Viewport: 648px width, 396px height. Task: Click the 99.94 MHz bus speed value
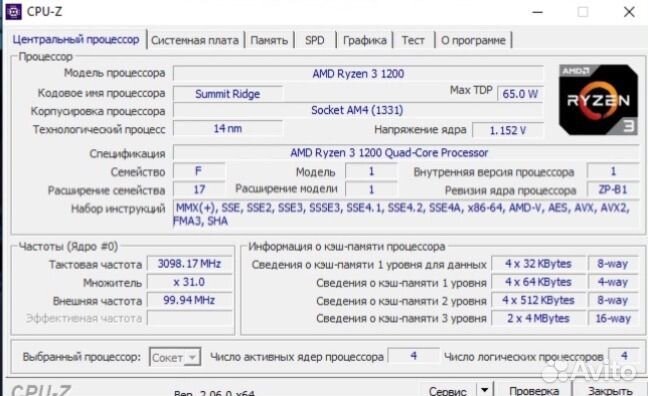pyautogui.click(x=189, y=300)
